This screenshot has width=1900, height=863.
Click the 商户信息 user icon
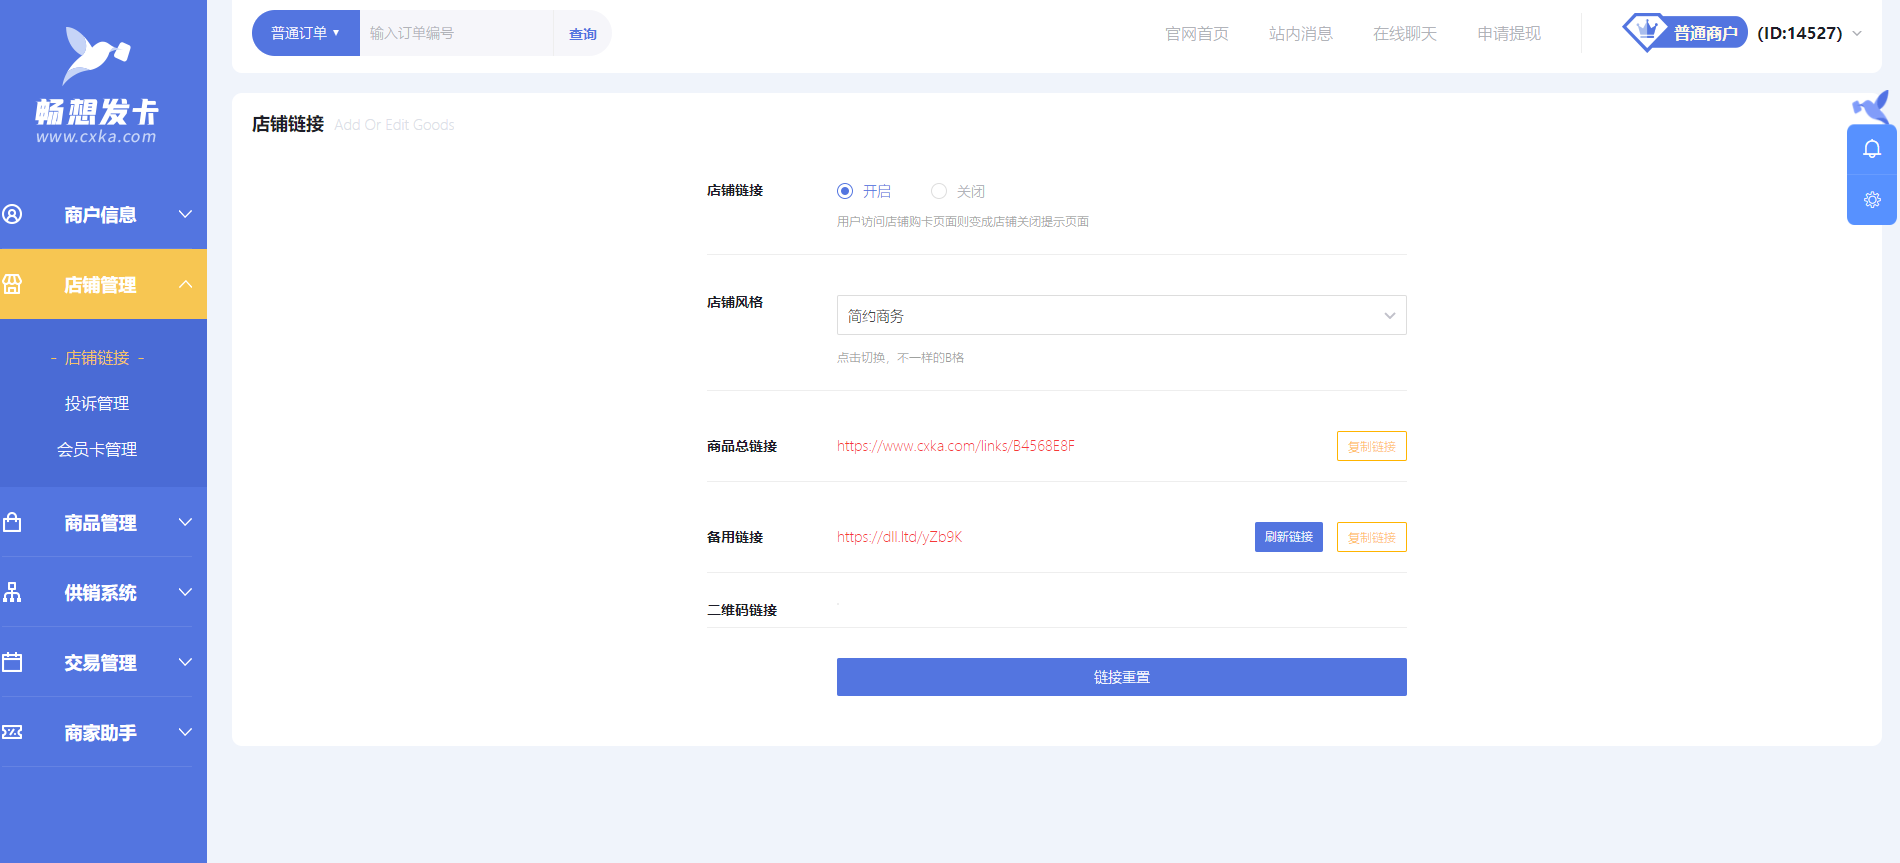click(13, 214)
